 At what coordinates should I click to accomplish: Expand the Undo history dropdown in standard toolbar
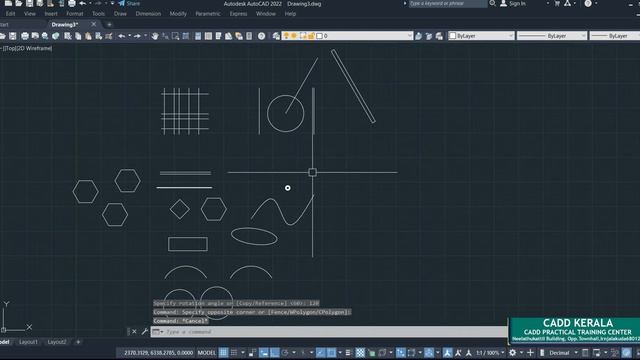[129, 36]
